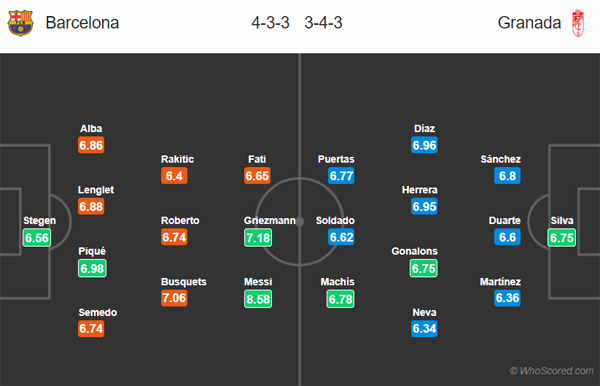600x386 pixels.
Task: Click Neva's 6.34 rating badge
Action: (424, 329)
